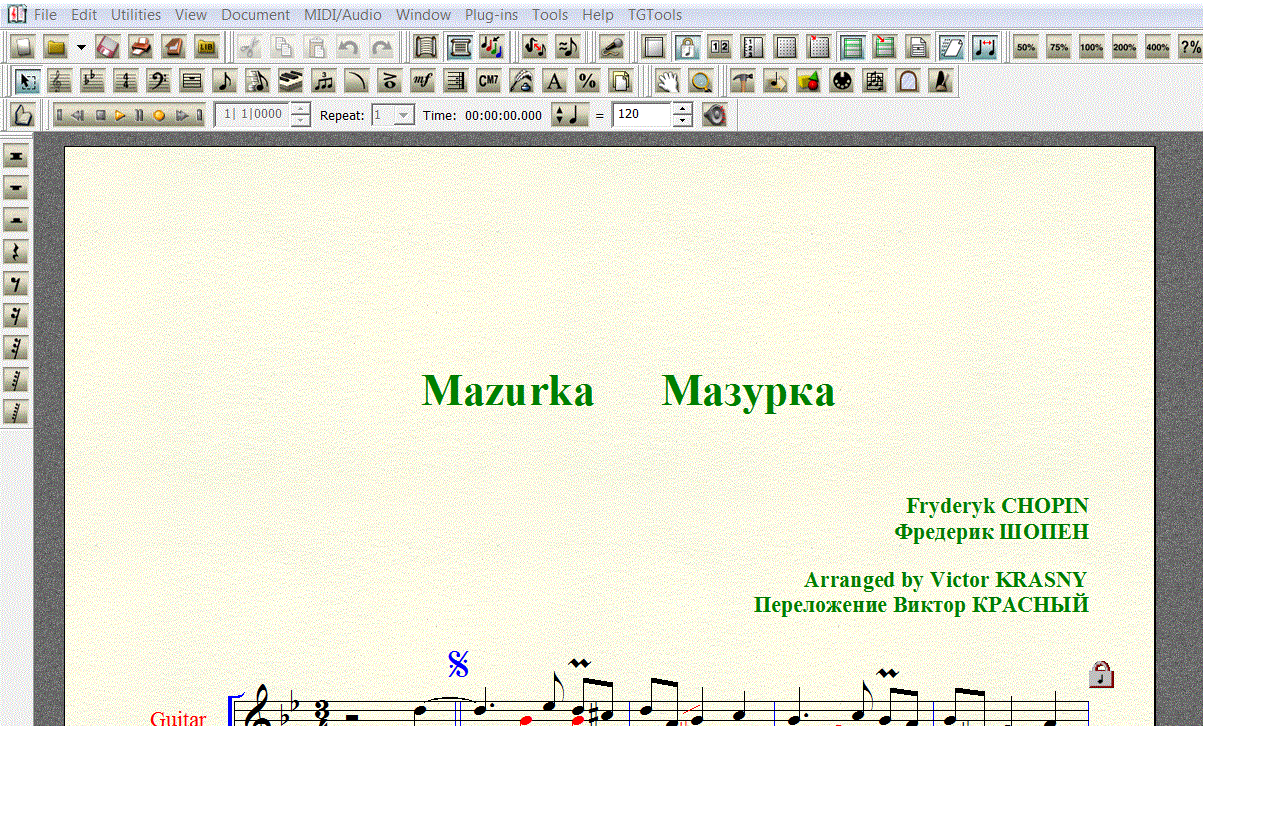Toggle the measure-numbers '1 2' layout icon
Viewport: 1274px width, 817px height.
[720, 47]
